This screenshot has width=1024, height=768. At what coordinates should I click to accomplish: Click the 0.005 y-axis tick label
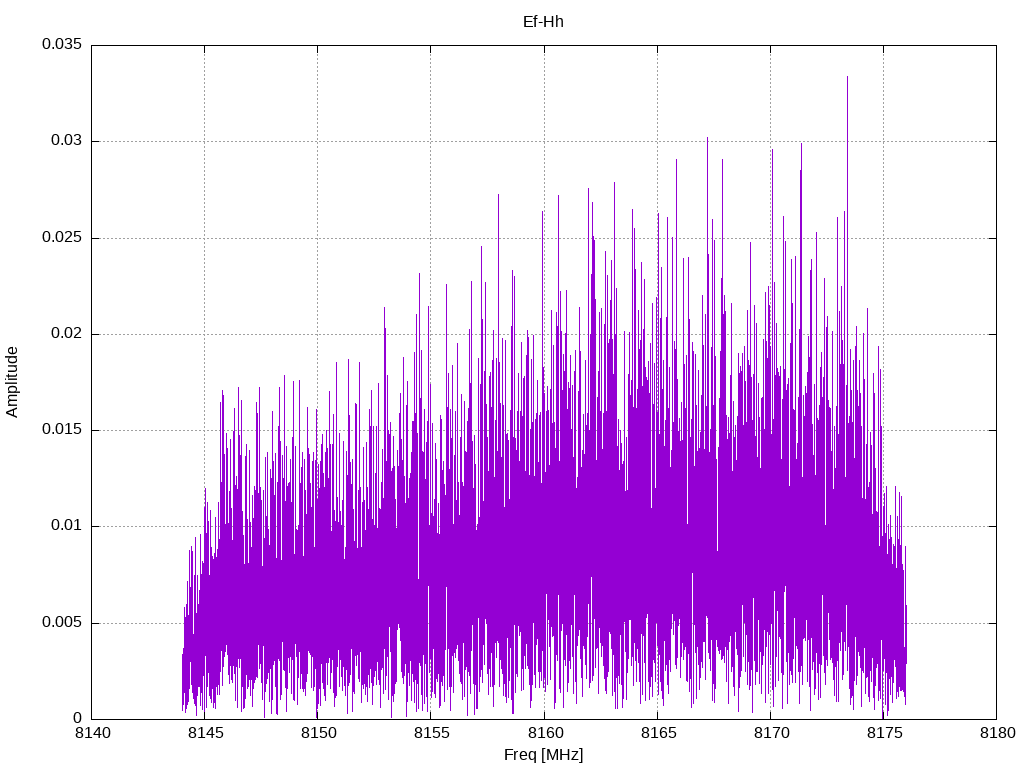[x=62, y=622]
